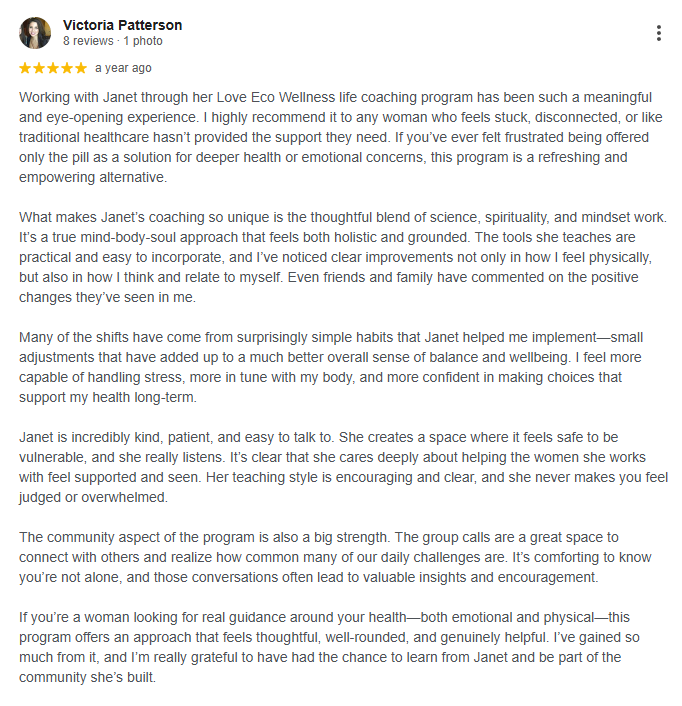Image resolution: width=682 pixels, height=706 pixels.
Task: Click the '8 reviews' count text
Action: (88, 41)
